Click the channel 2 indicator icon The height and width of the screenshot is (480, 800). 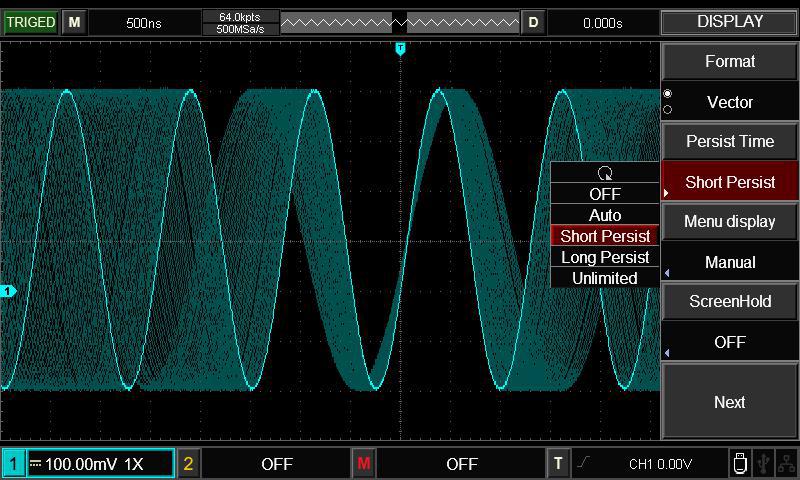pos(188,464)
